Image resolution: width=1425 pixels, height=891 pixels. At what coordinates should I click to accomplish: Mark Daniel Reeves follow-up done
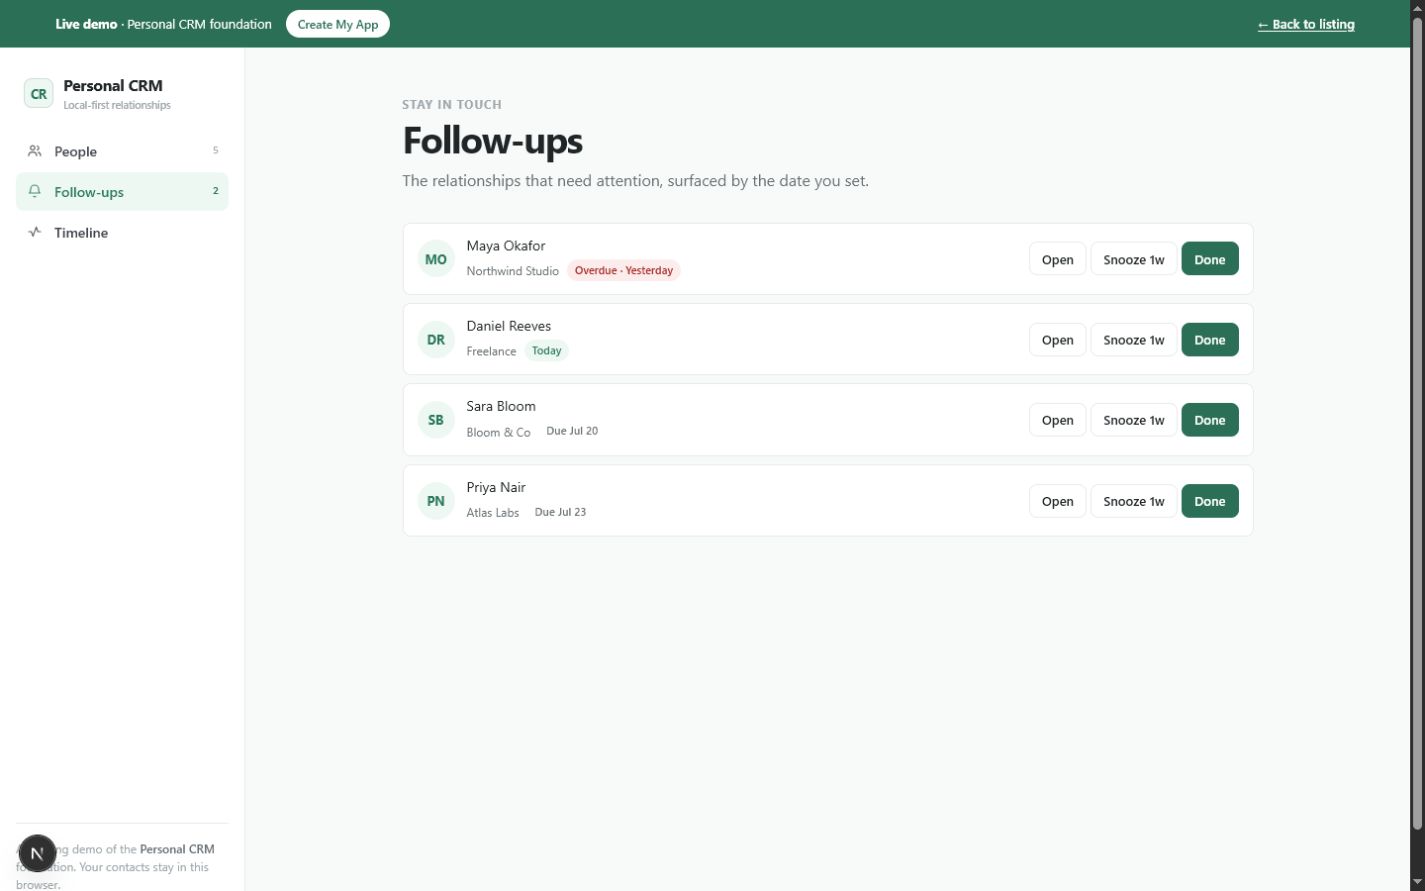click(1210, 340)
